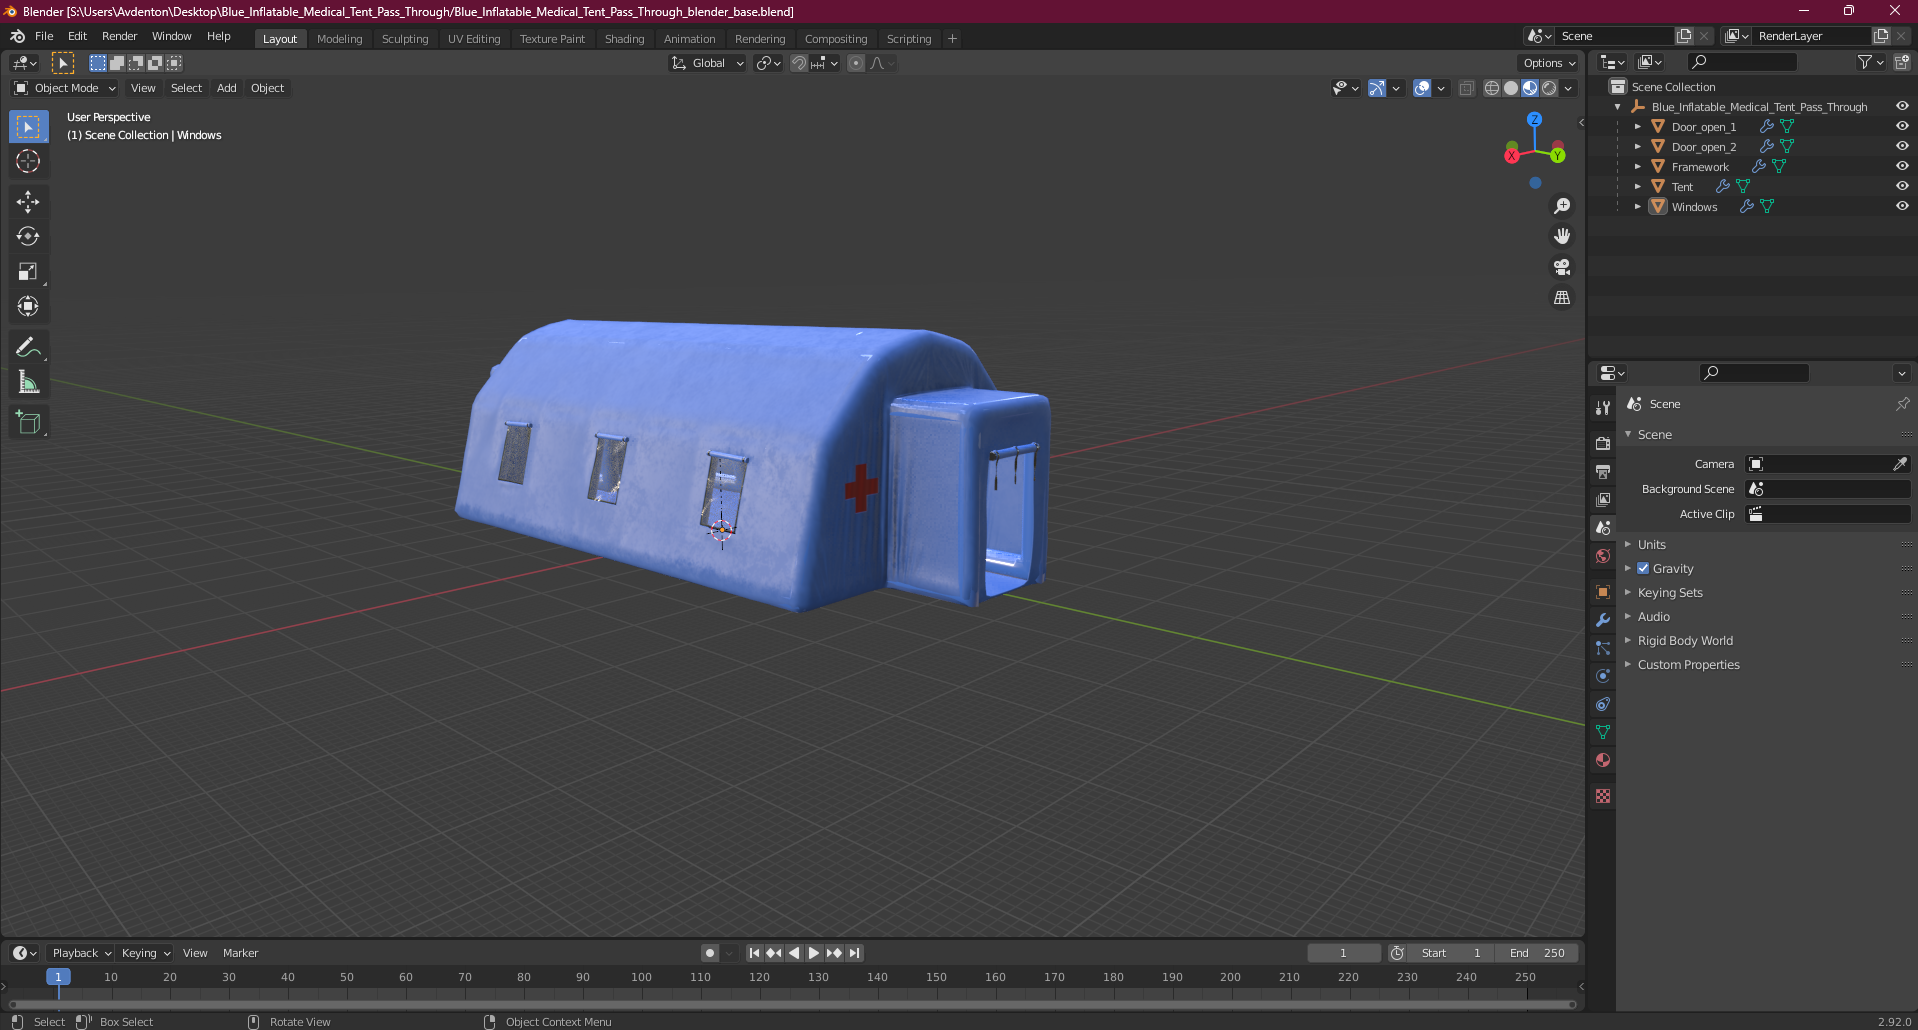Click the End frame field

[1537, 953]
